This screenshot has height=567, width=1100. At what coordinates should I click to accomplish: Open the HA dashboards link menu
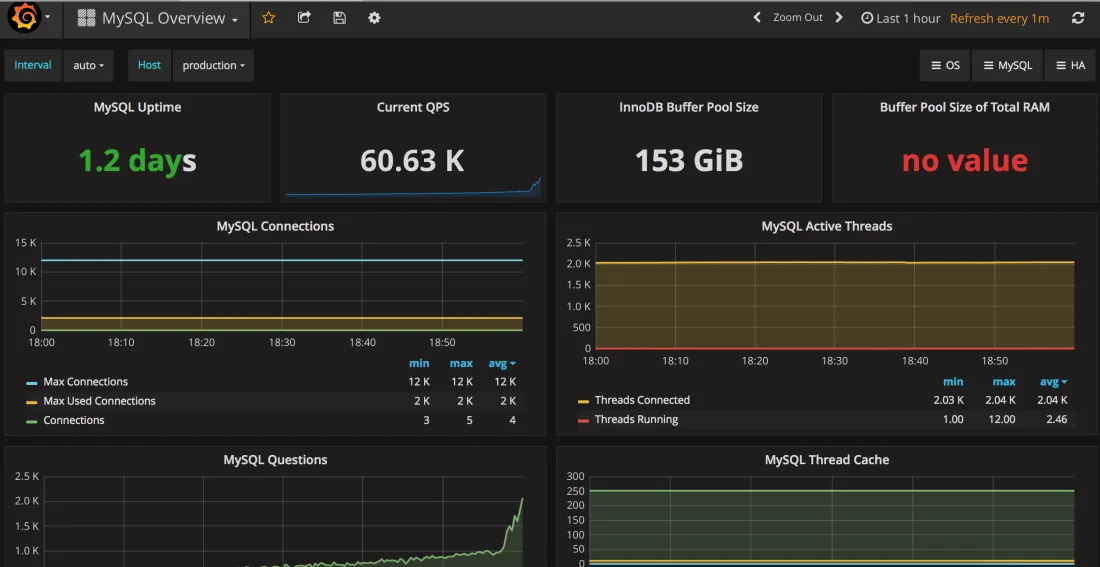click(x=1071, y=65)
